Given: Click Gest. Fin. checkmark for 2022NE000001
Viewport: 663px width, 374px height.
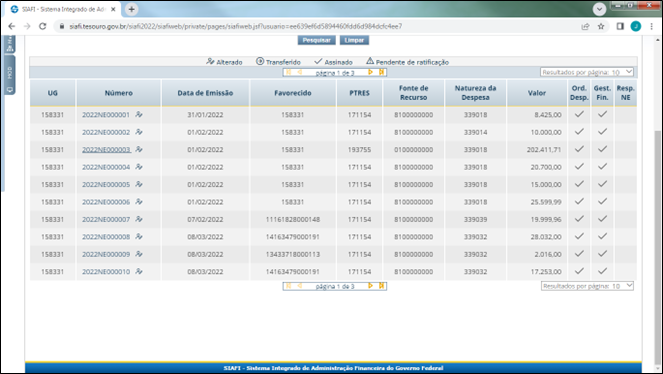Looking at the screenshot, I should [x=602, y=114].
